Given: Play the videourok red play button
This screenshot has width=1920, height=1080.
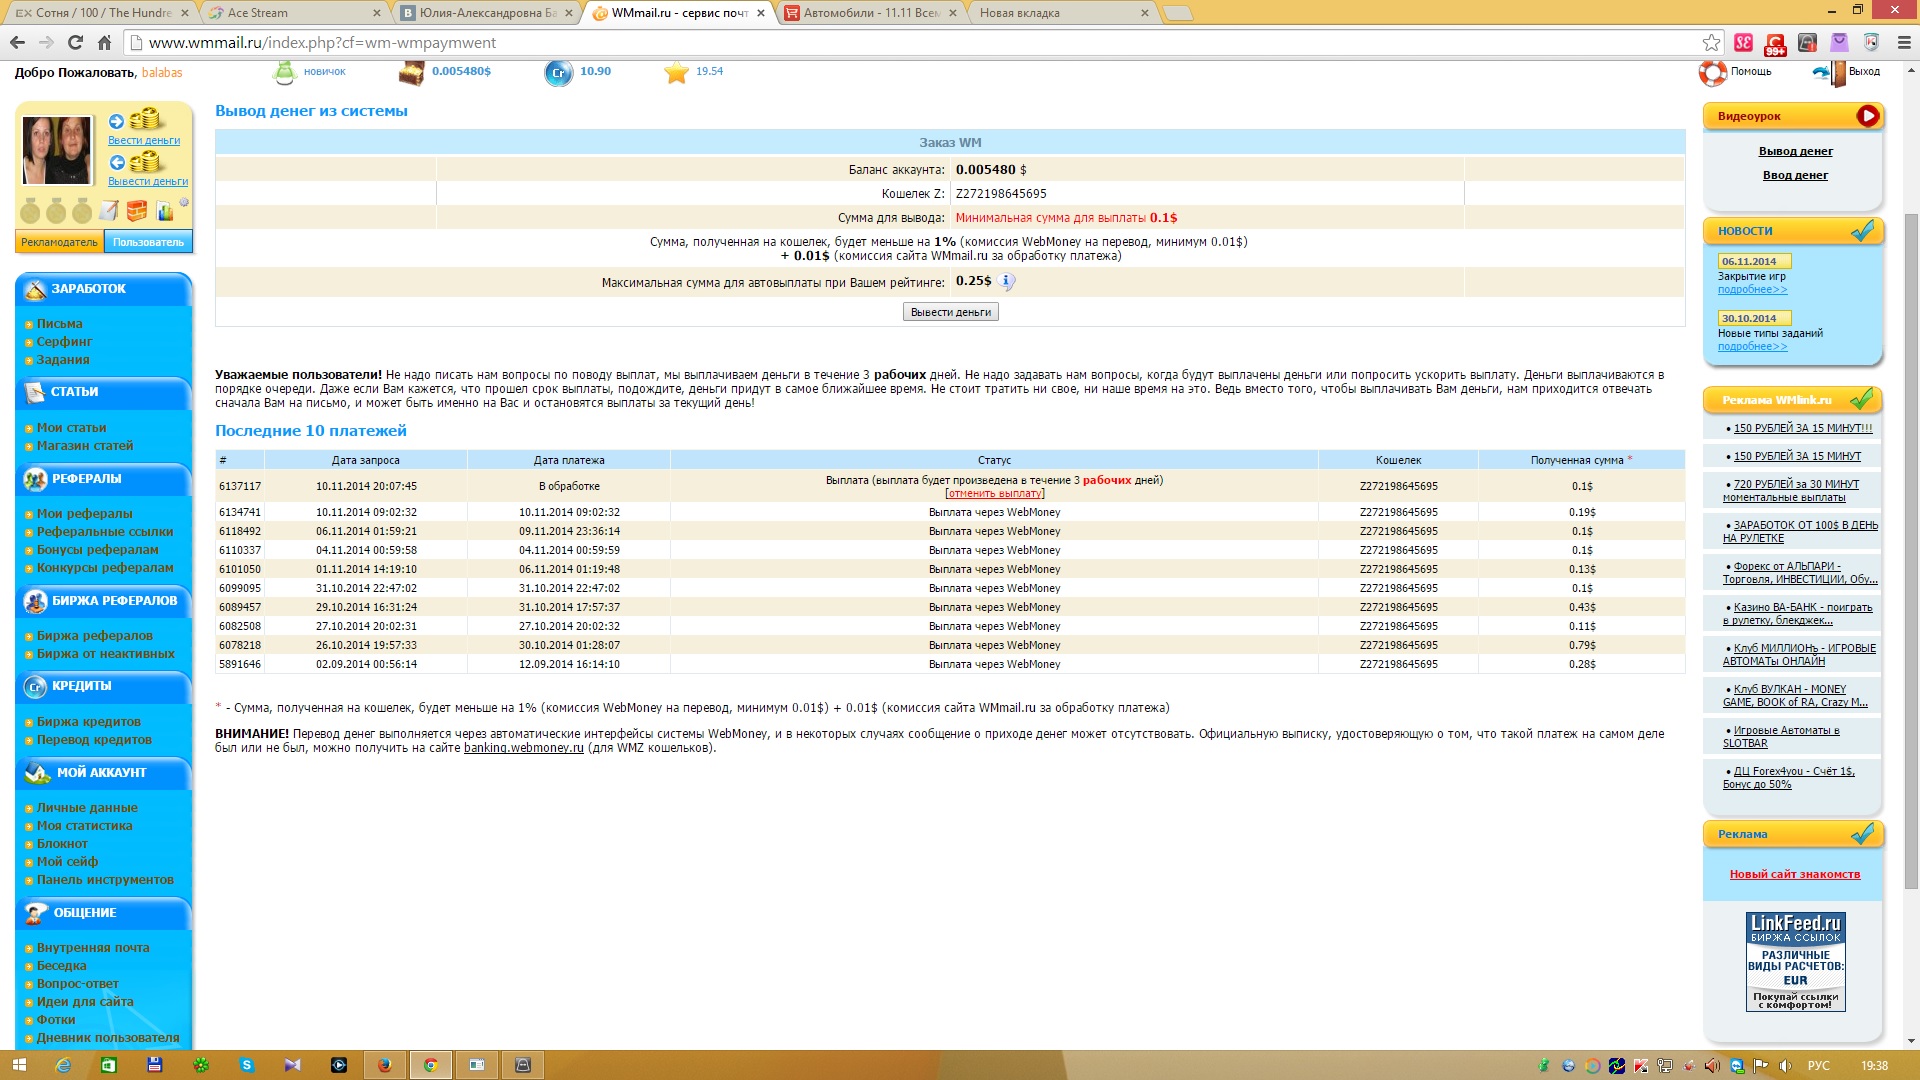Looking at the screenshot, I should click(1867, 116).
